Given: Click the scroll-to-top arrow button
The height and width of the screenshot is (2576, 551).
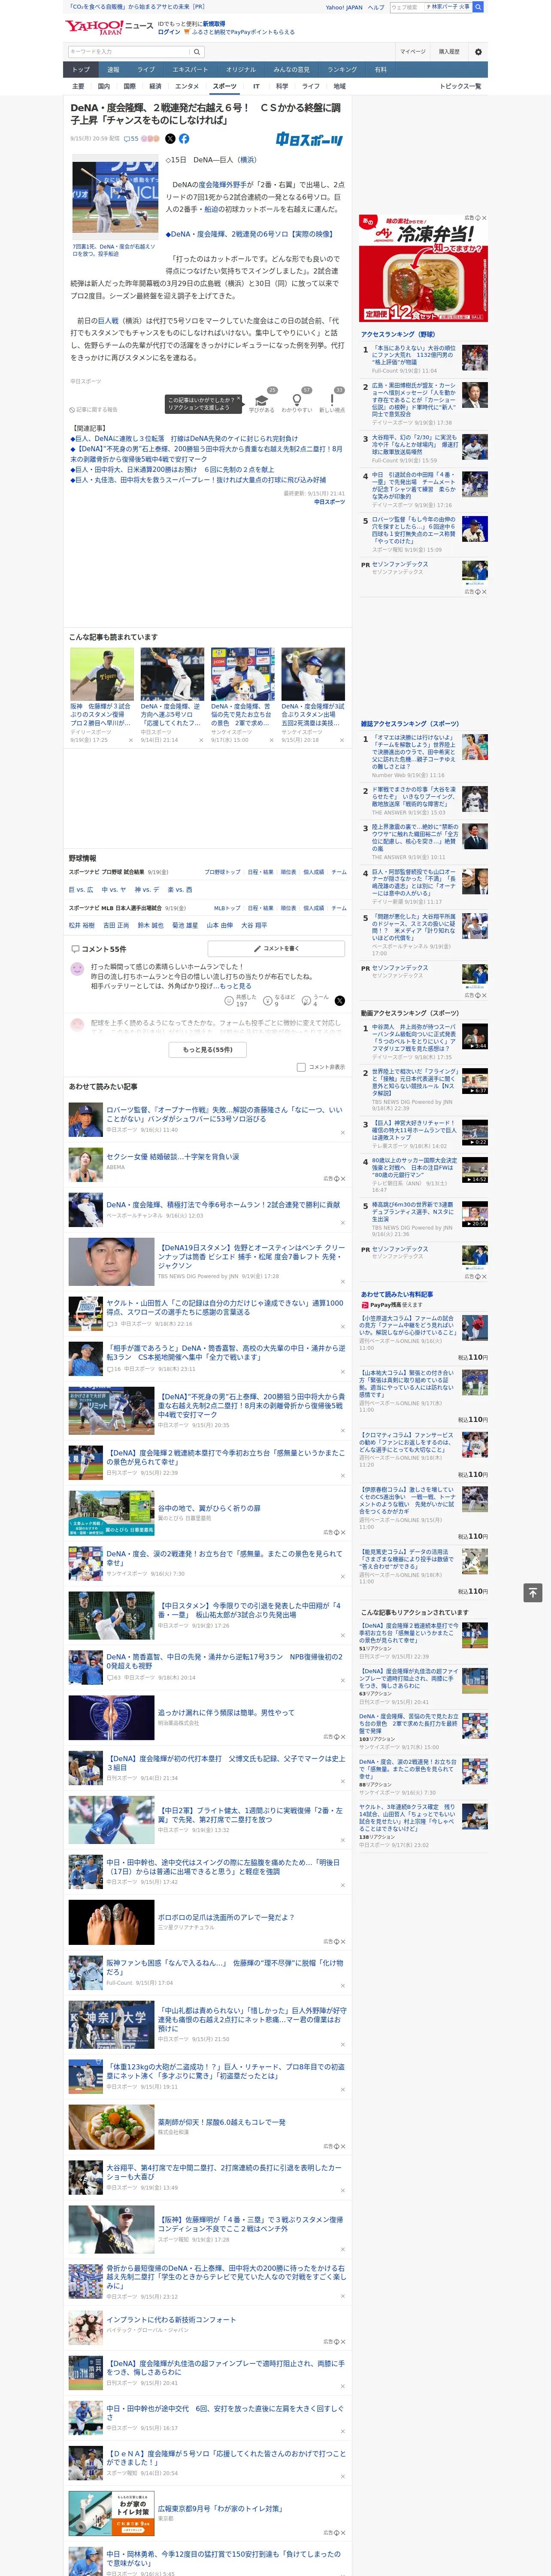Looking at the screenshot, I should (533, 1593).
